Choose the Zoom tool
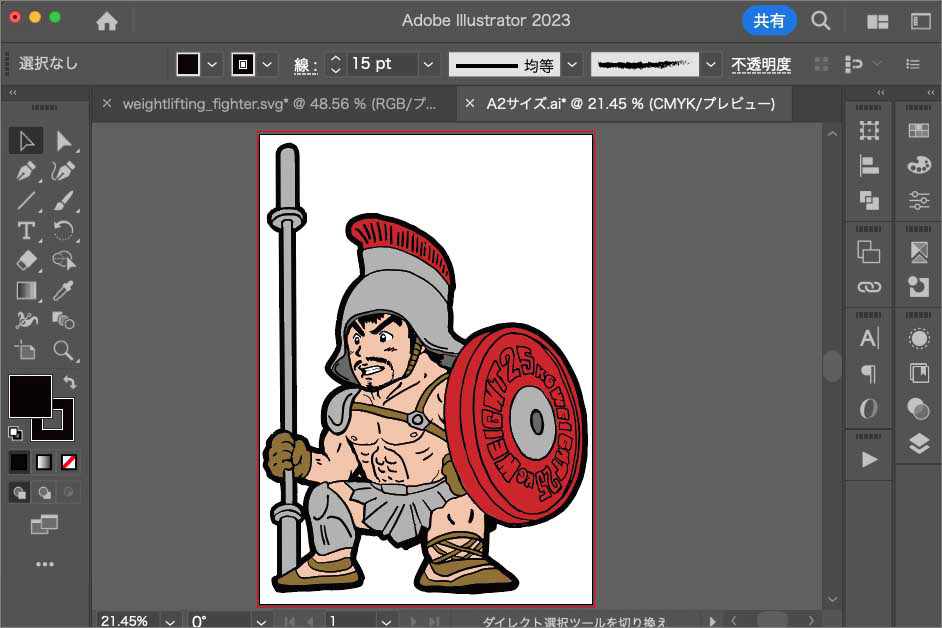The image size is (942, 628). click(x=64, y=351)
